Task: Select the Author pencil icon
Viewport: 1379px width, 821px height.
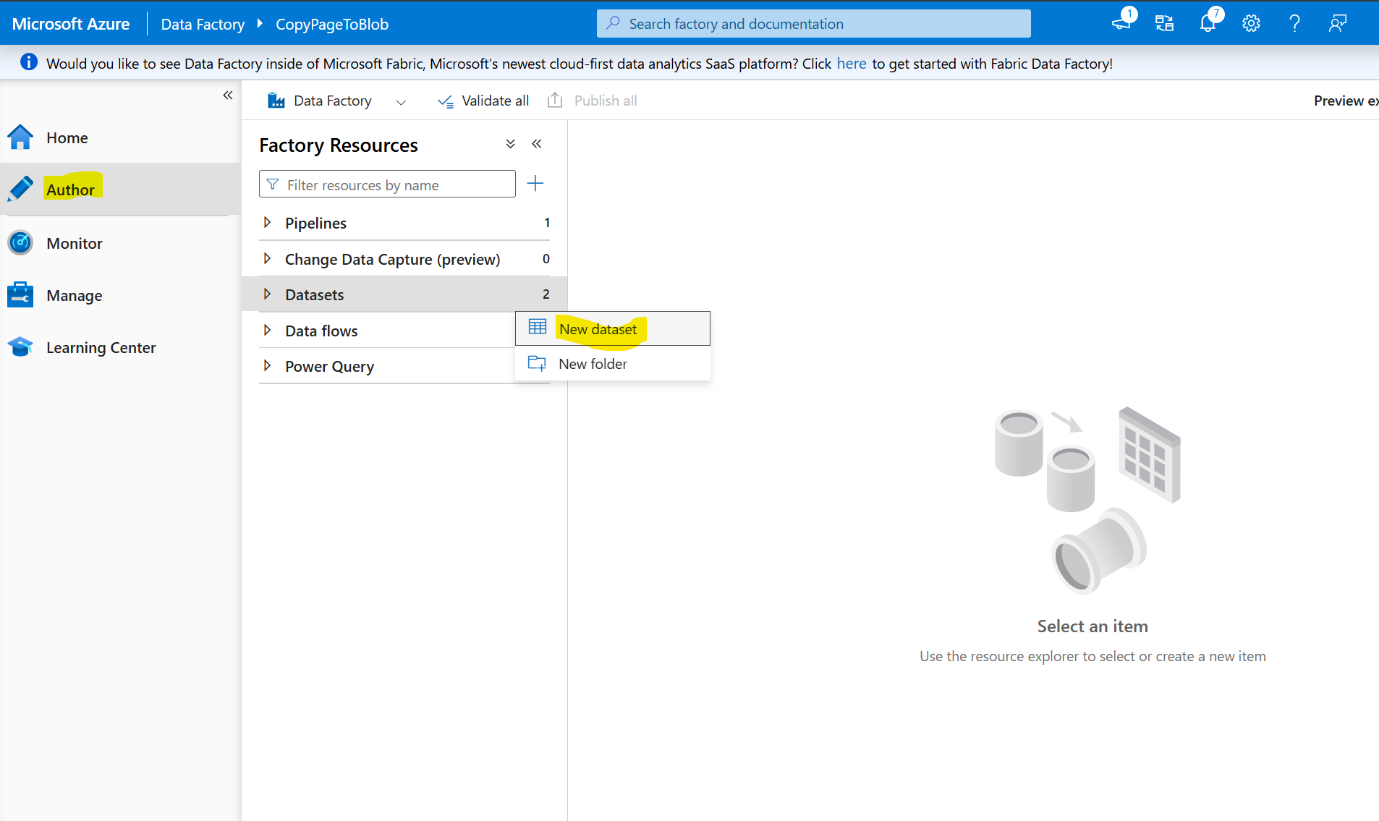Action: click(x=20, y=188)
